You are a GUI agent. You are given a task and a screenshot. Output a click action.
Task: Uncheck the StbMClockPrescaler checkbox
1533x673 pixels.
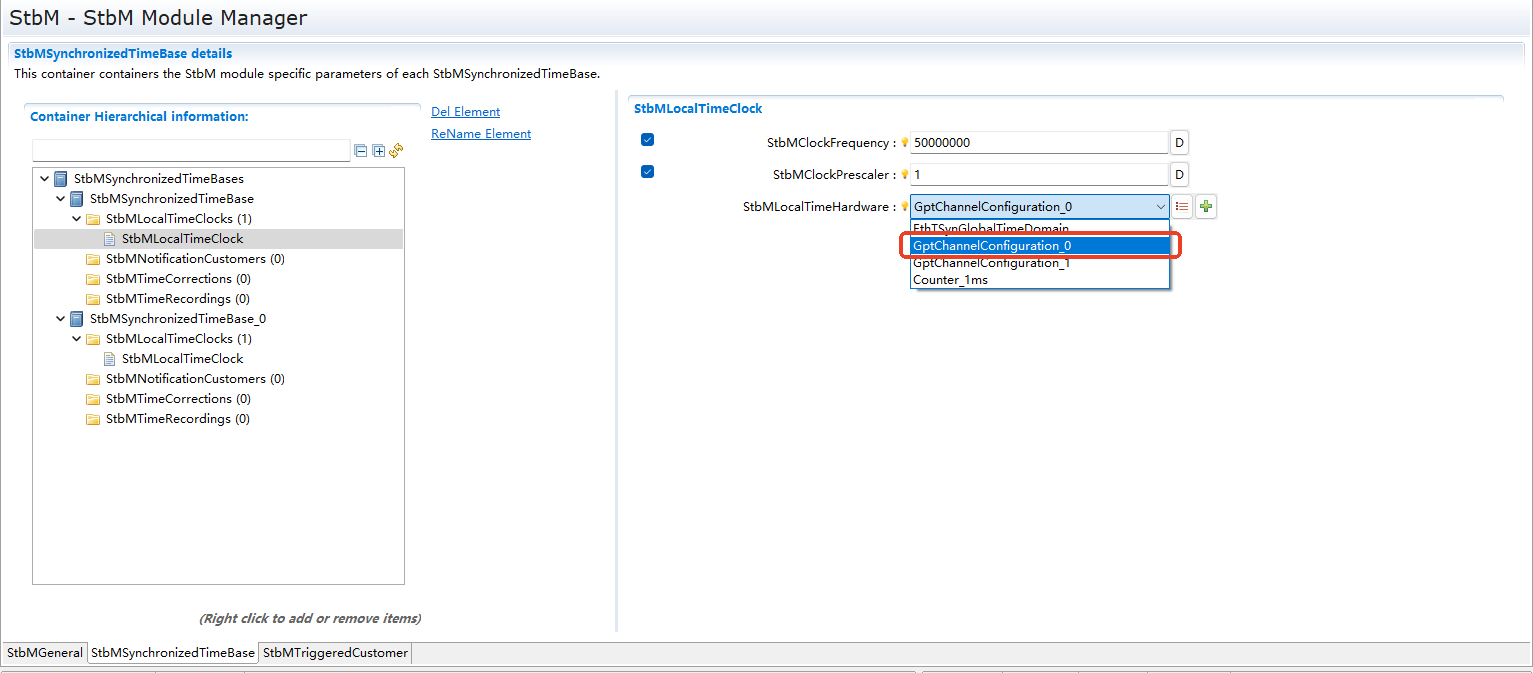coord(647,172)
